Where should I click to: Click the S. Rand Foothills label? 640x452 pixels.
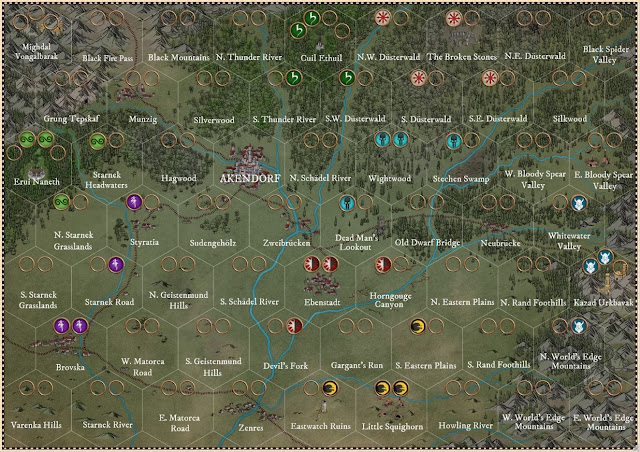tap(499, 365)
